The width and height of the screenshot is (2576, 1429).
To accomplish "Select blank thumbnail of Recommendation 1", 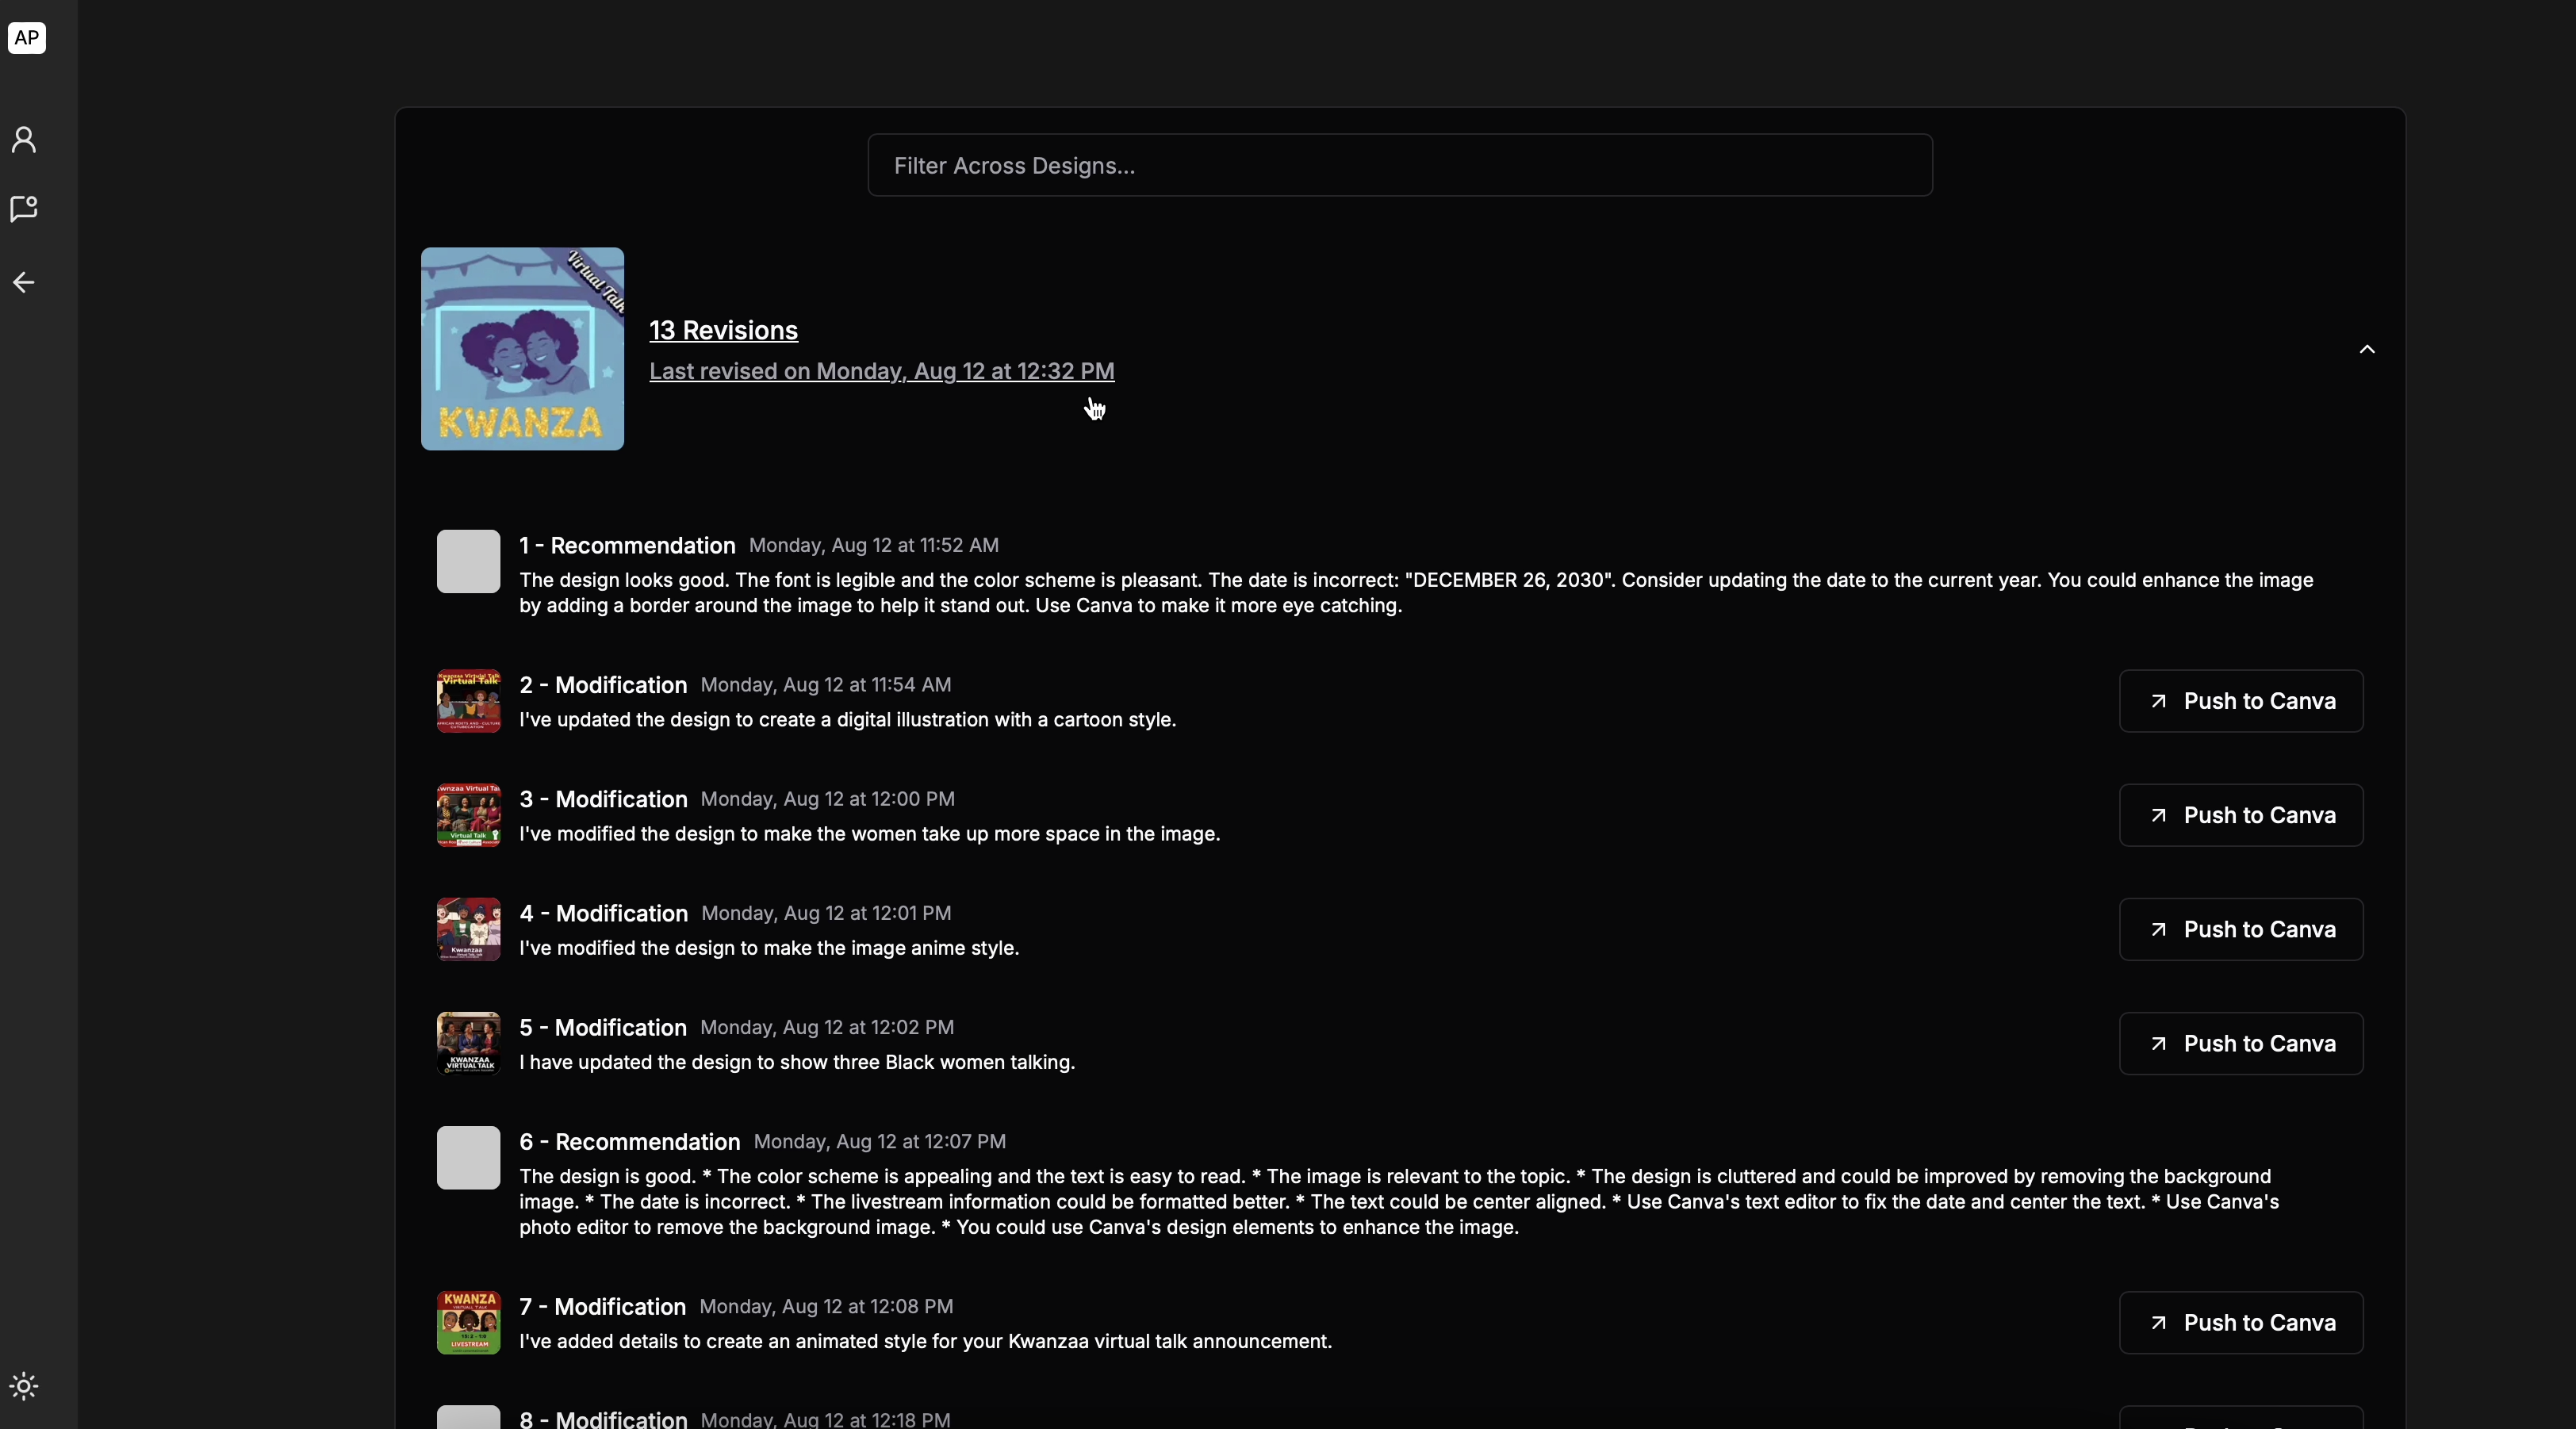I will tap(468, 561).
